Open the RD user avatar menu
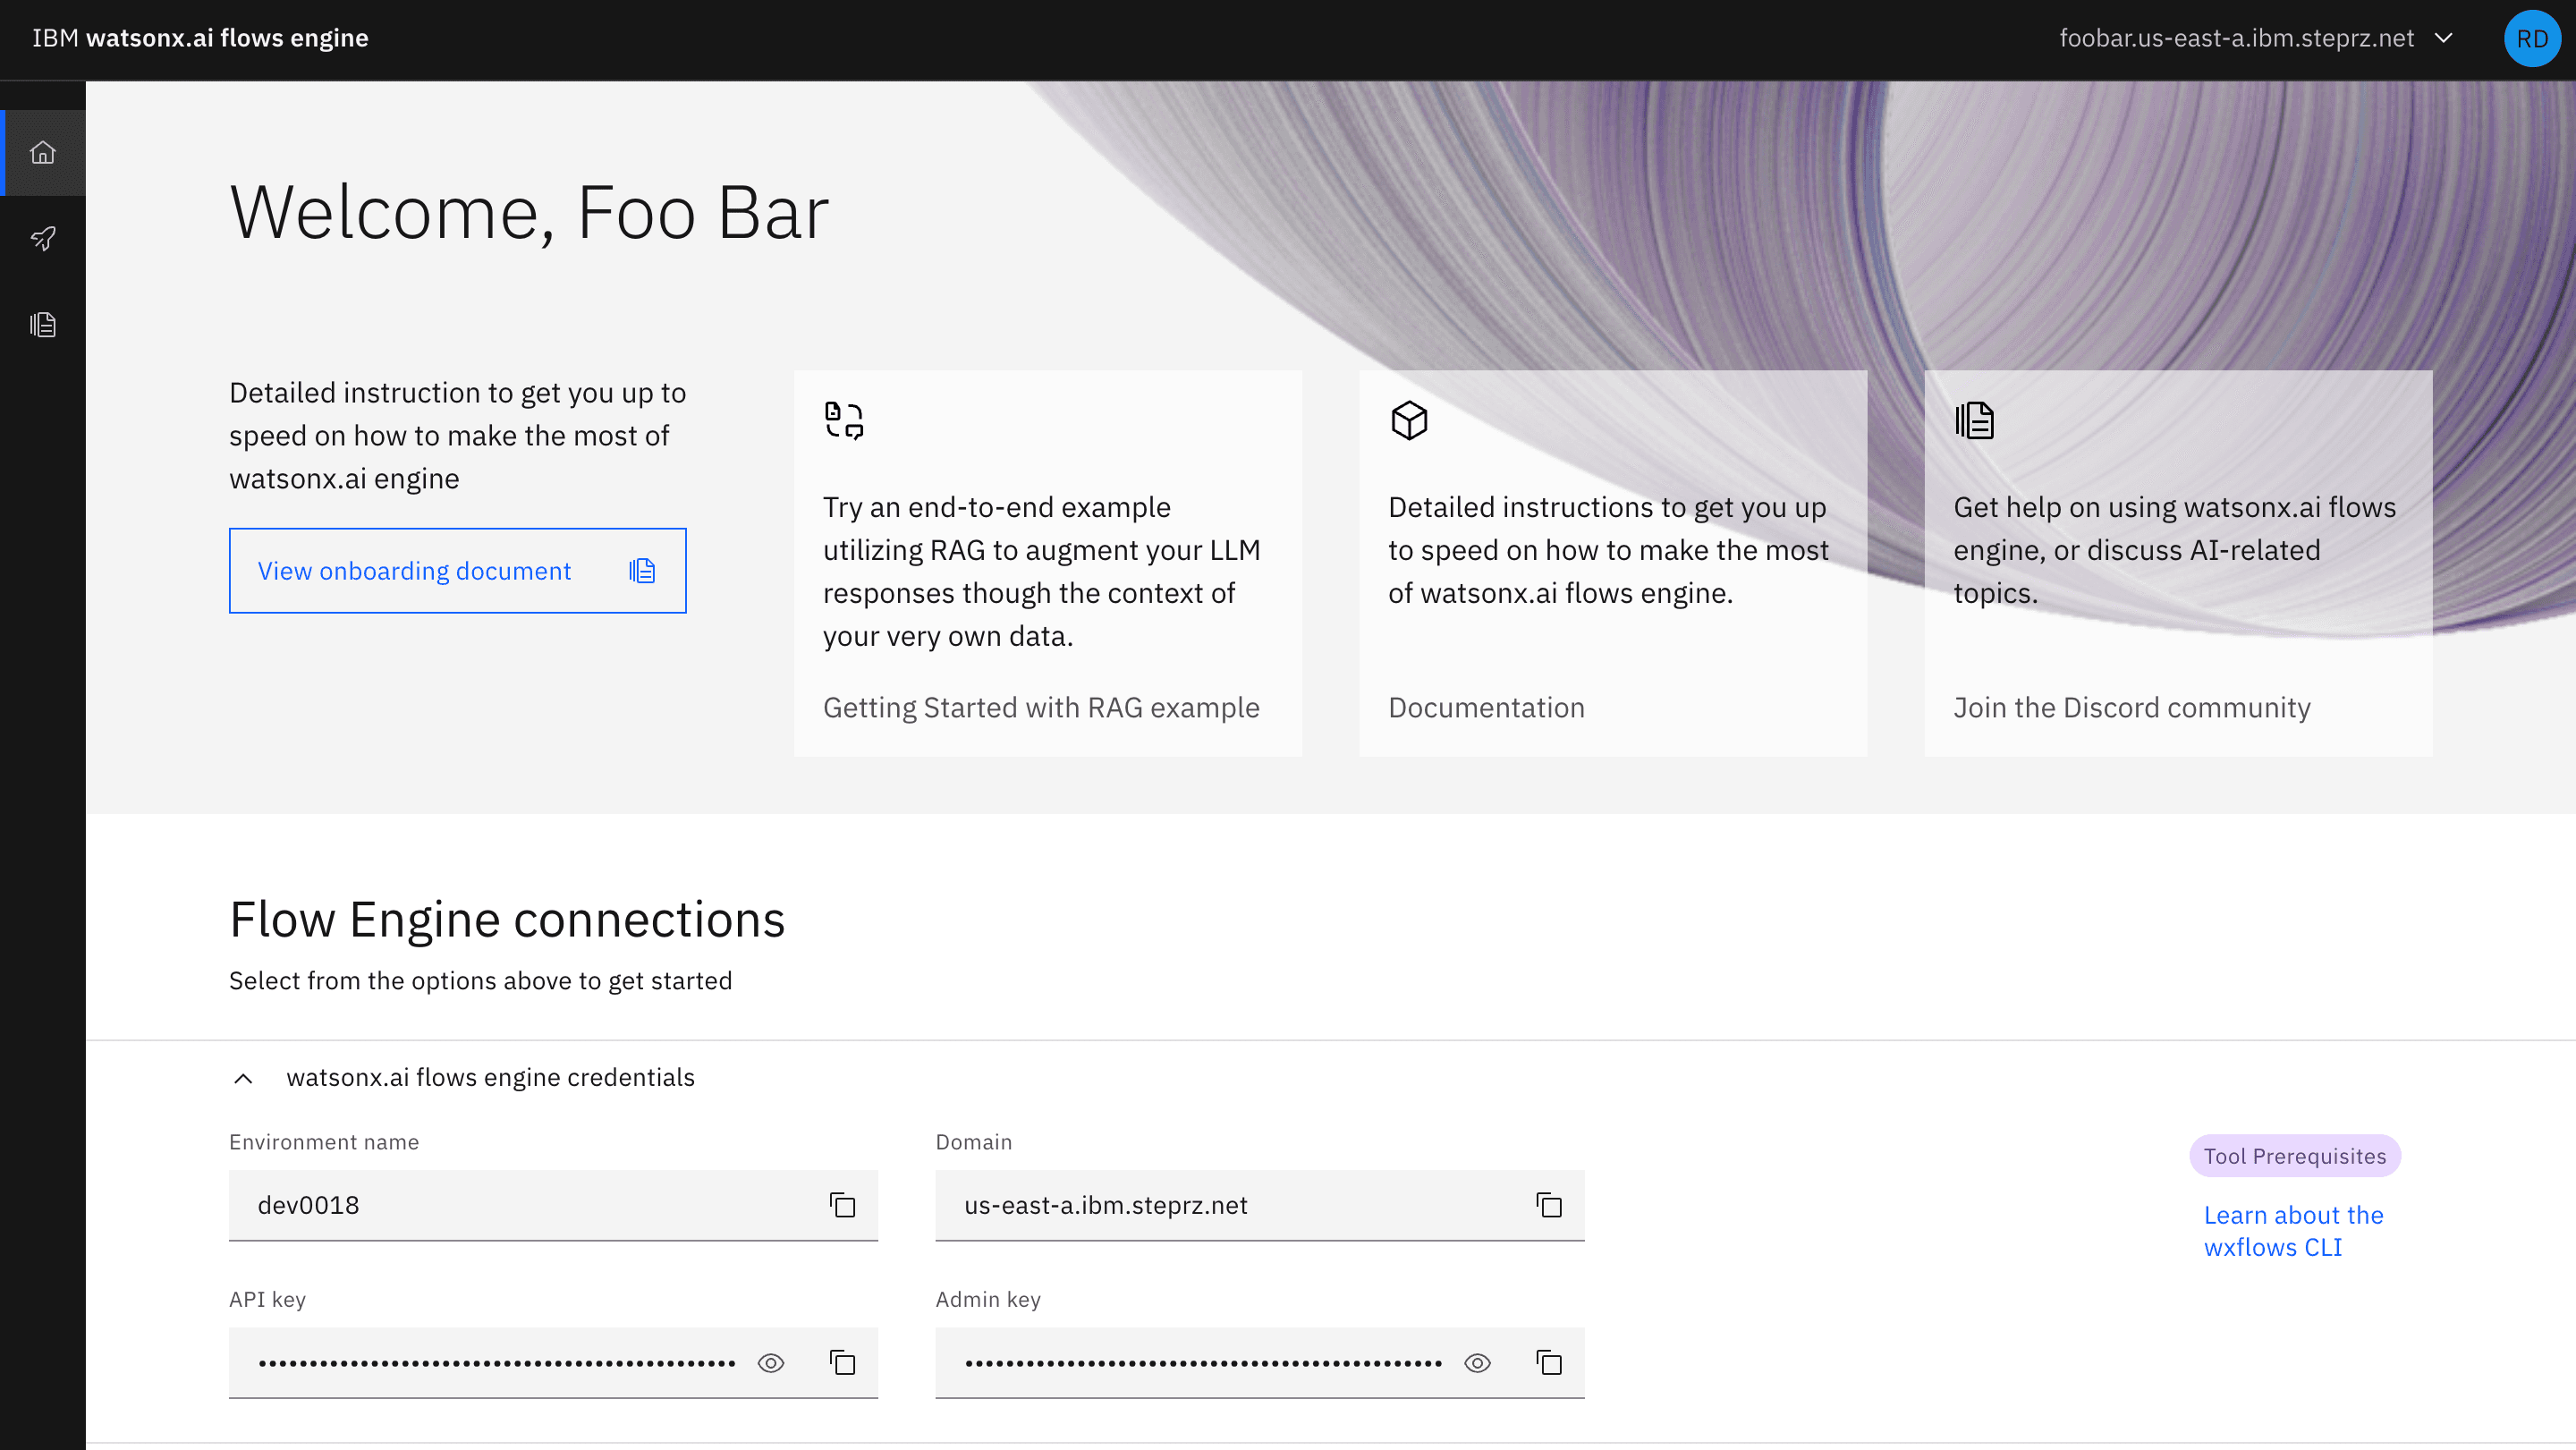 pyautogui.click(x=2532, y=38)
